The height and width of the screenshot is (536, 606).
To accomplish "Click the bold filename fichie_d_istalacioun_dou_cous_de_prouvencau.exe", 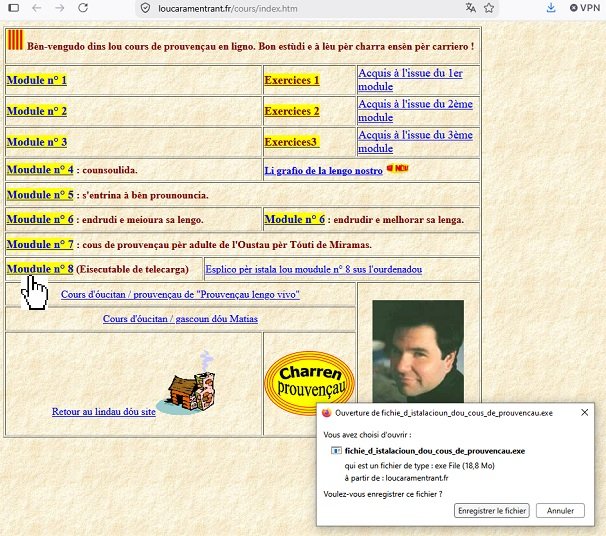I will tap(435, 451).
